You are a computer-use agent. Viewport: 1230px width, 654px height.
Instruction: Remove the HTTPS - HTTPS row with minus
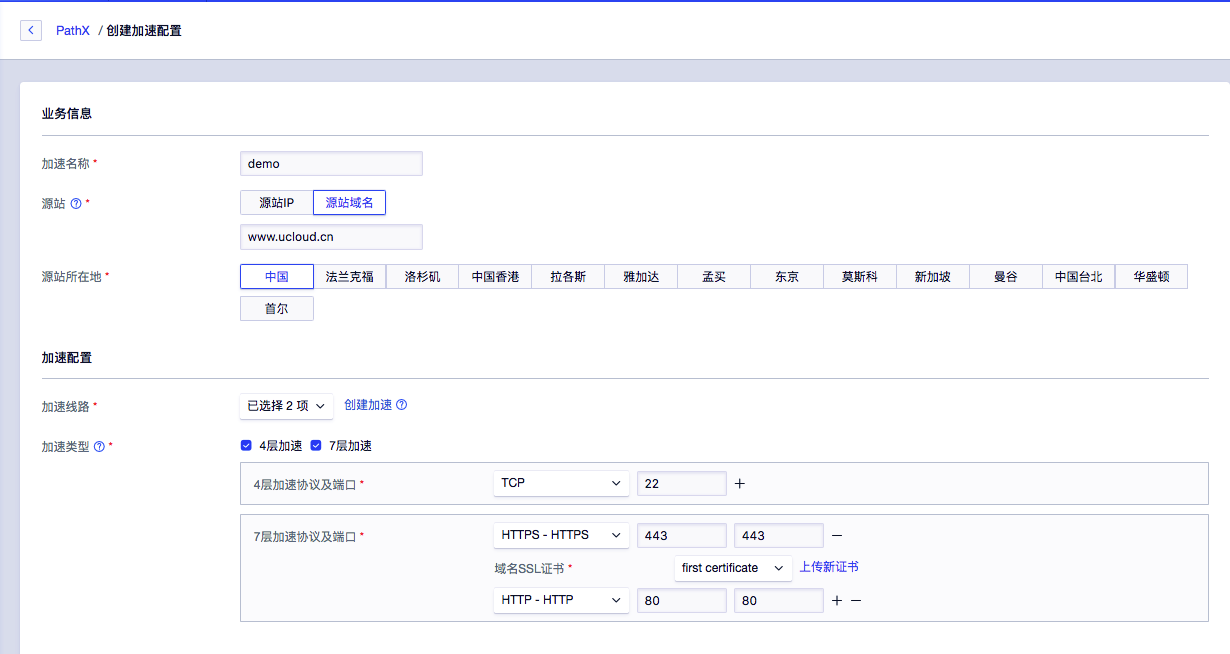tap(837, 535)
